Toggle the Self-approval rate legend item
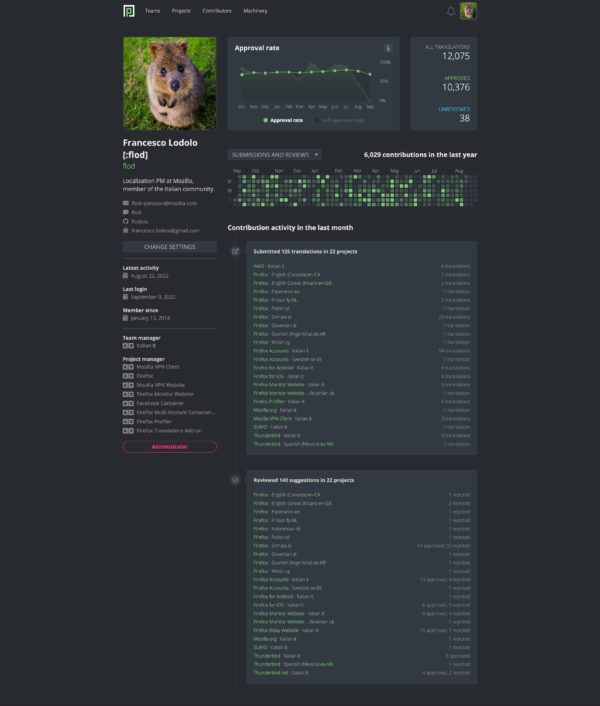Viewport: 600px width, 706px height. 339,120
